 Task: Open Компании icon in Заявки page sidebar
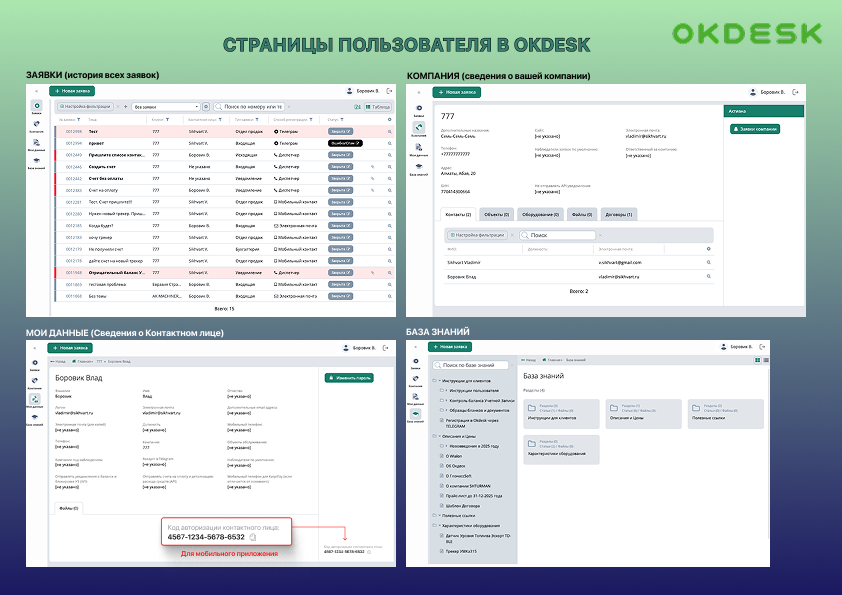click(x=37, y=125)
